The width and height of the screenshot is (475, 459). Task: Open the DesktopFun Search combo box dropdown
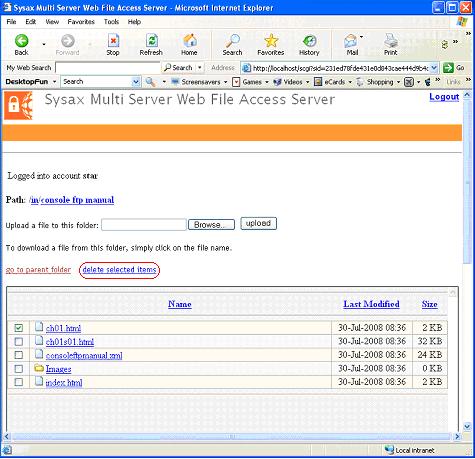tap(136, 82)
